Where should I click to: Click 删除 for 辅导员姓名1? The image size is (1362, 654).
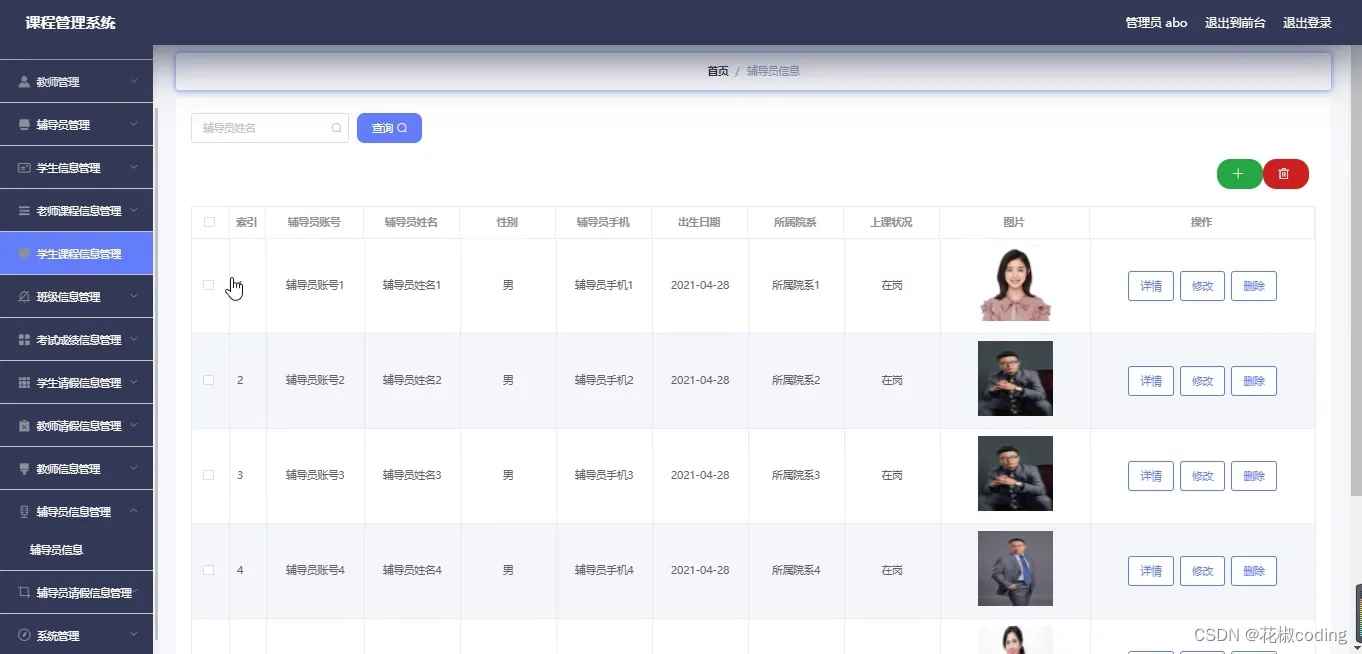[x=1254, y=286]
